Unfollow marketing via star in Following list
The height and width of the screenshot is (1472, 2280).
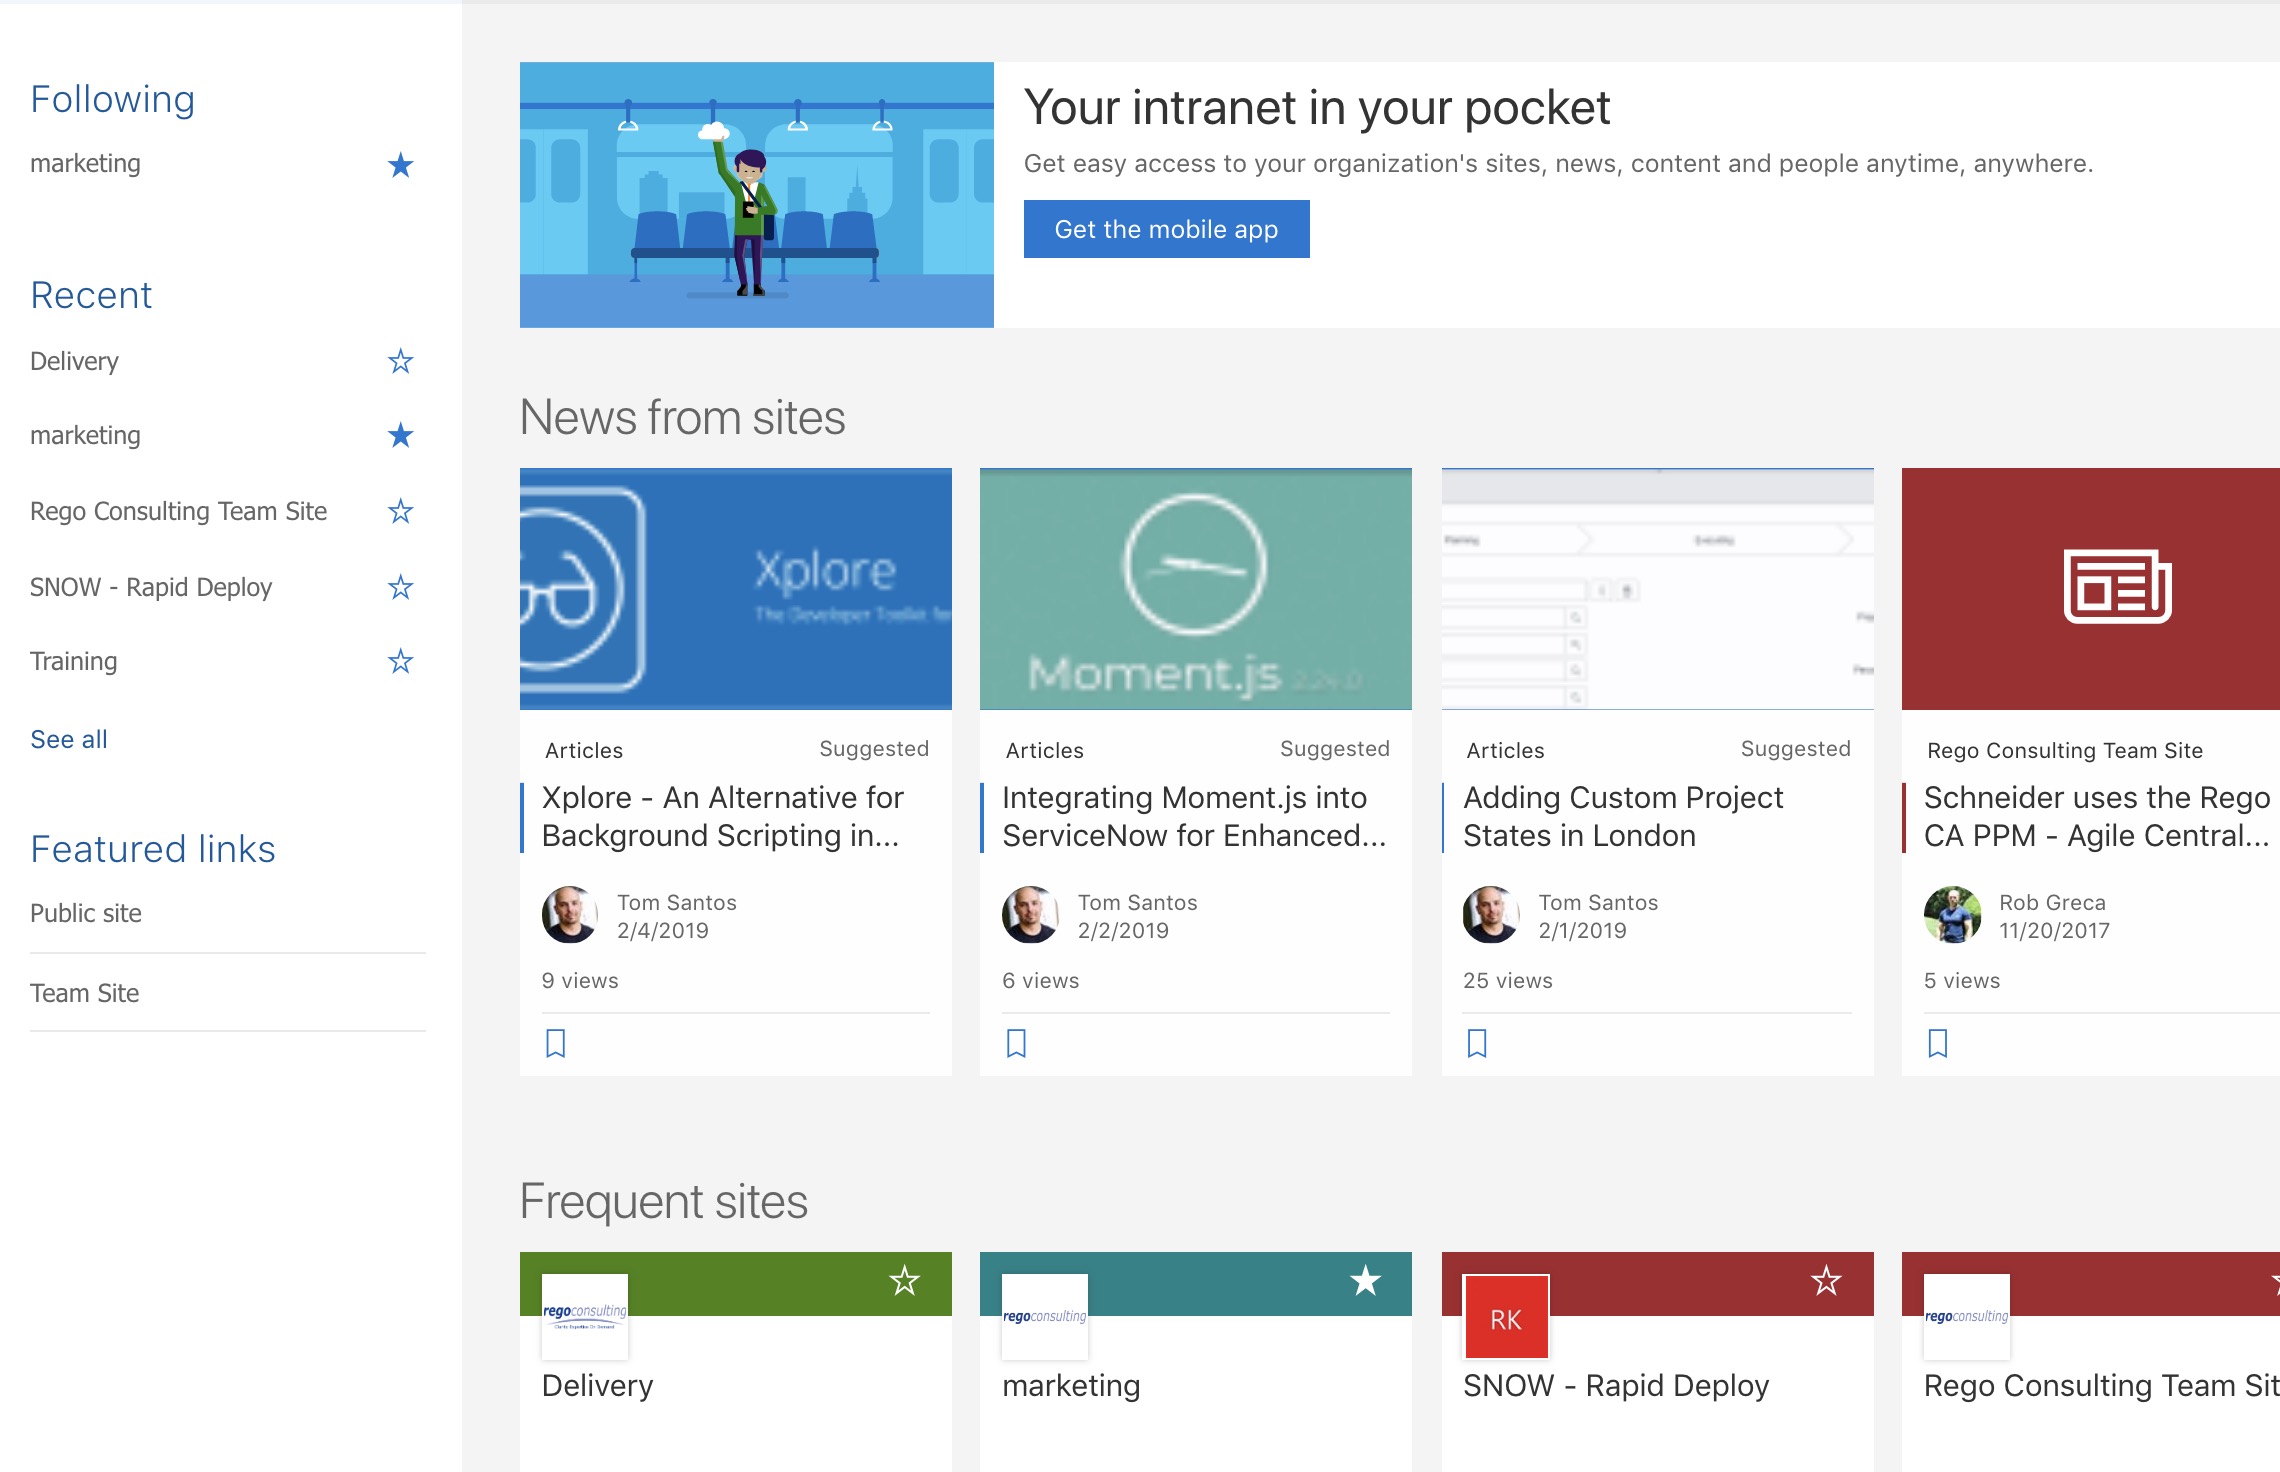pyautogui.click(x=400, y=165)
